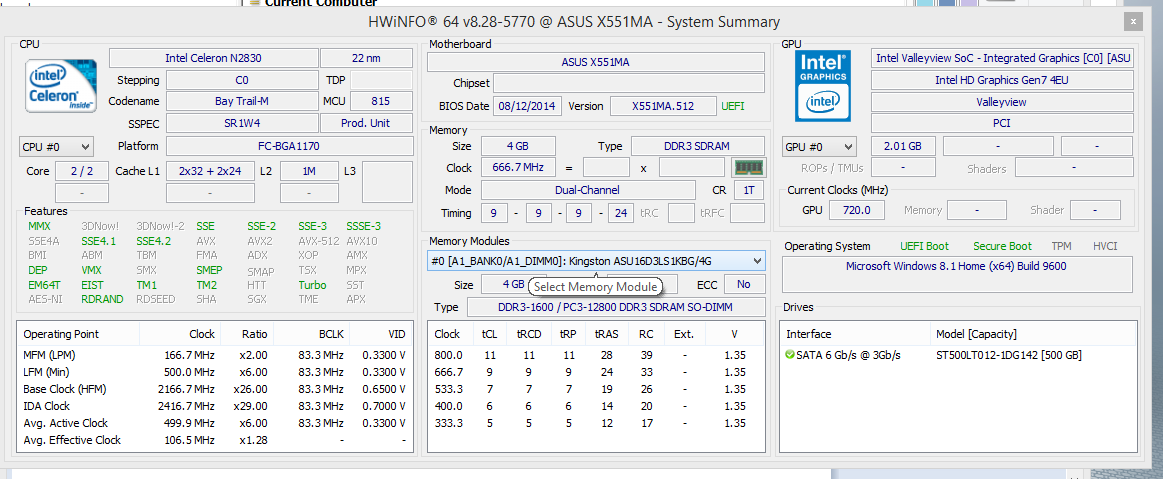
Task: Click the ST500LT012-1DG142 drive entry
Action: (1009, 355)
